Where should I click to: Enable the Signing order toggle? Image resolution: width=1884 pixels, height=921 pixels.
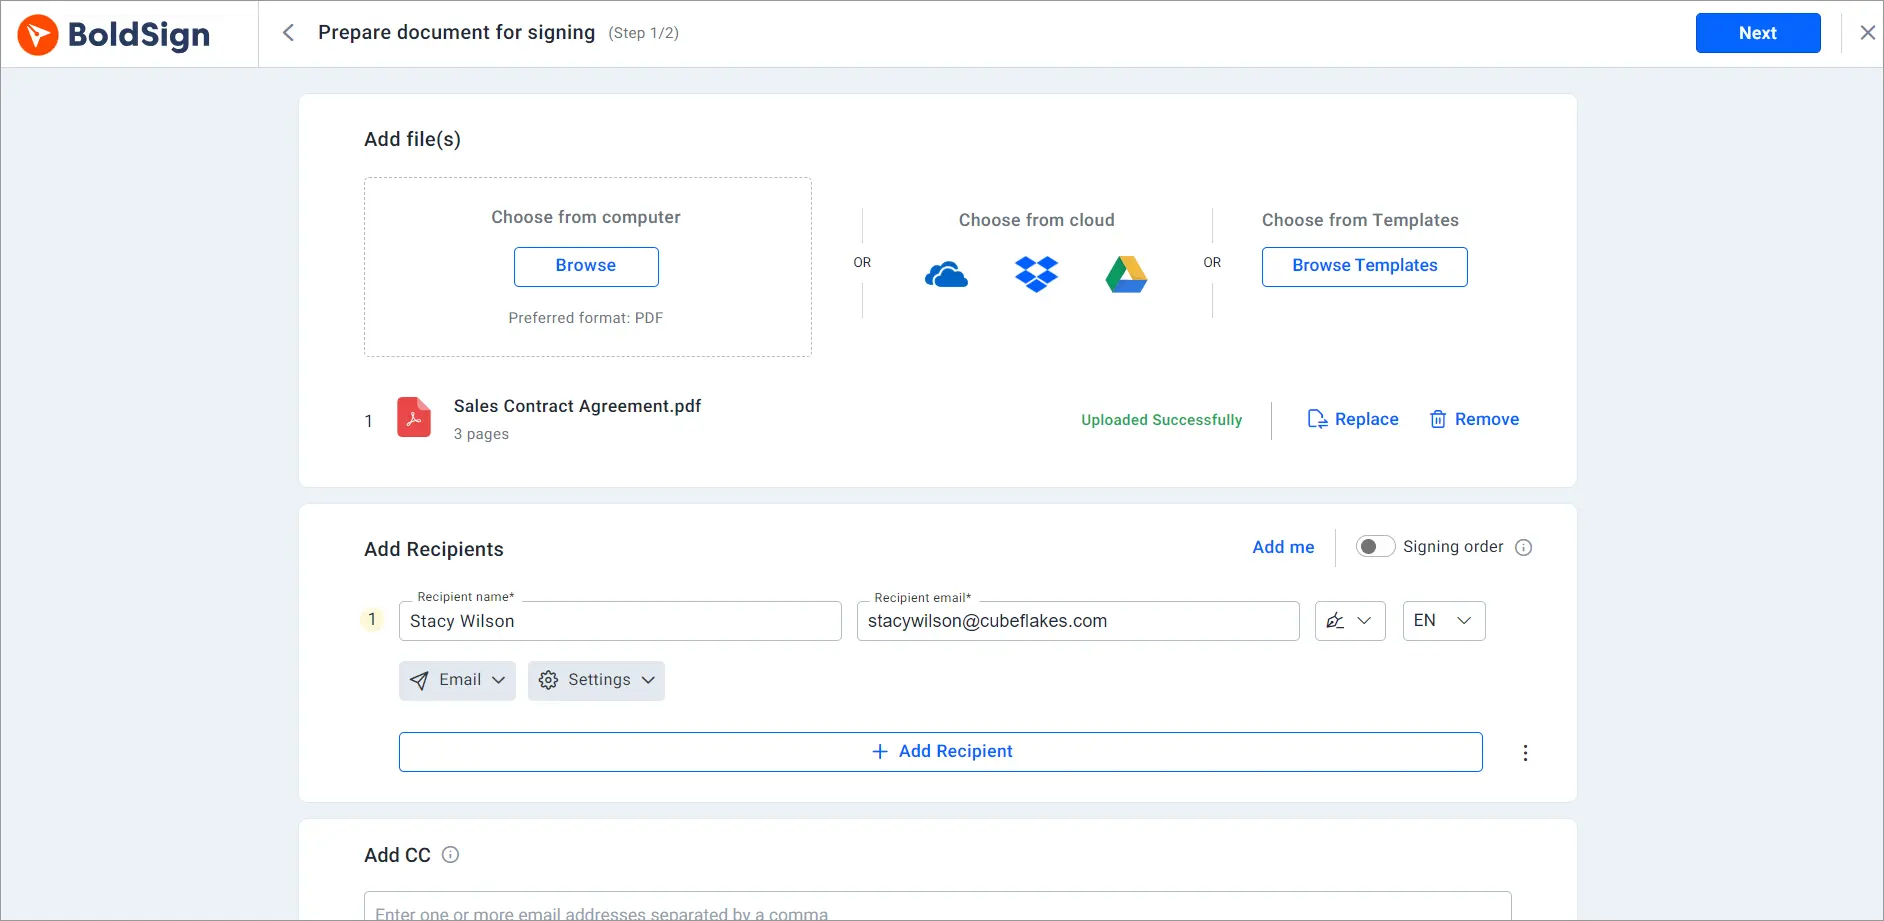pyautogui.click(x=1375, y=547)
